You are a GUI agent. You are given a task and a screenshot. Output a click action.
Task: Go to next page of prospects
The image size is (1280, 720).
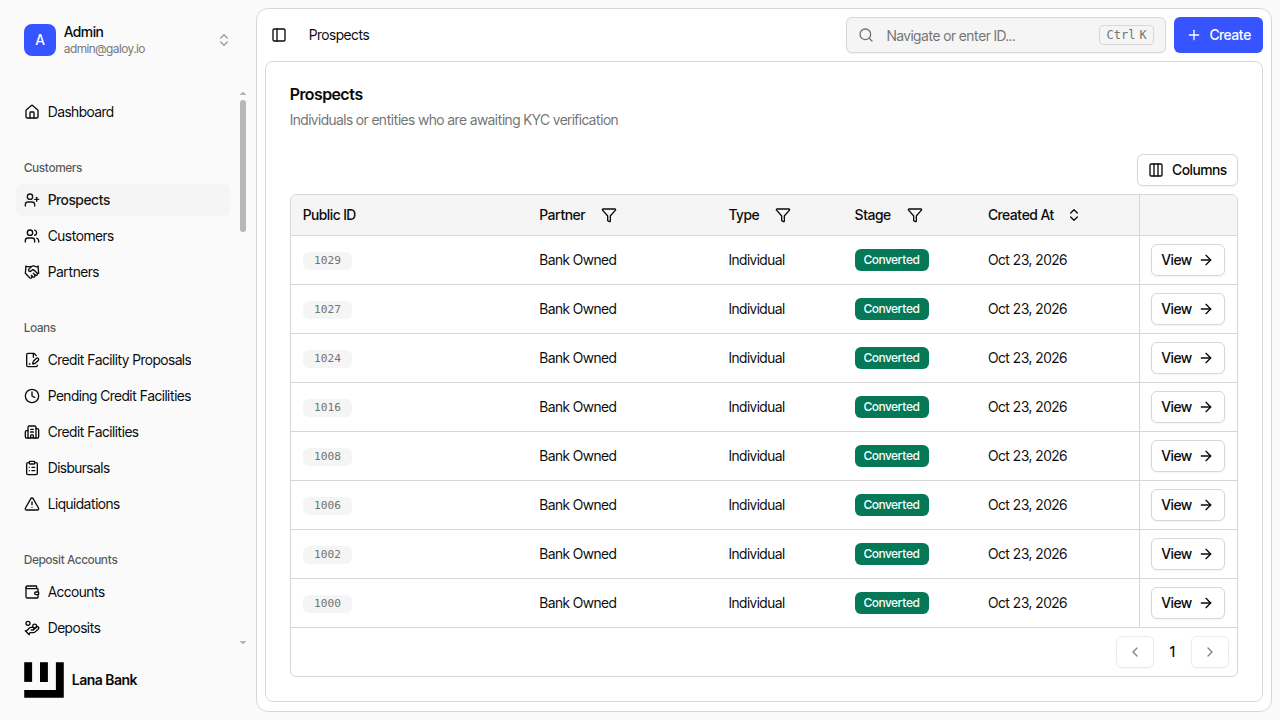(x=1210, y=652)
